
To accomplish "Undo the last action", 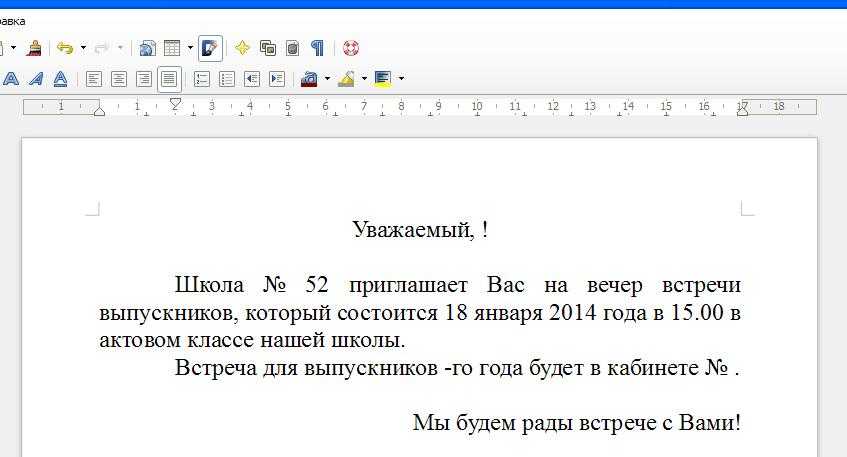I will (x=65, y=47).
